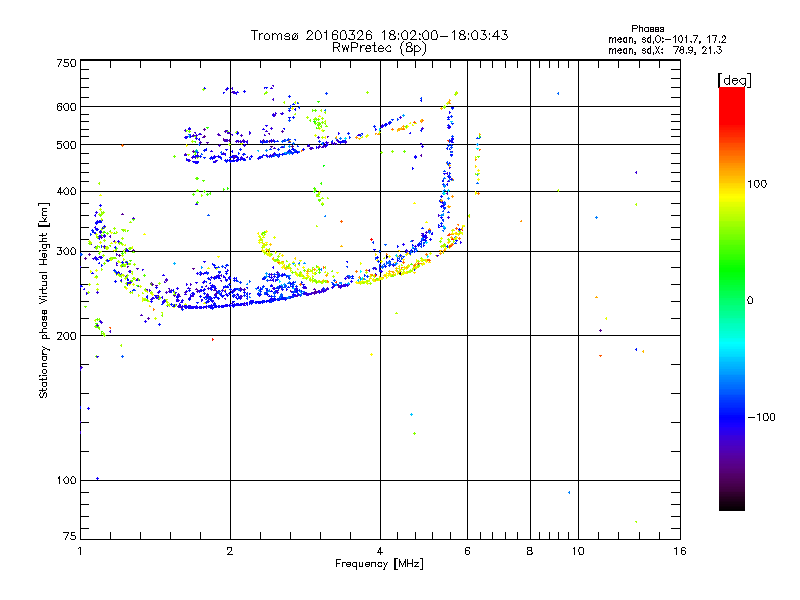Viewport: 800px width, 600px height.
Task: Click the '[deg]' colorbar unit label
Action: click(x=734, y=80)
